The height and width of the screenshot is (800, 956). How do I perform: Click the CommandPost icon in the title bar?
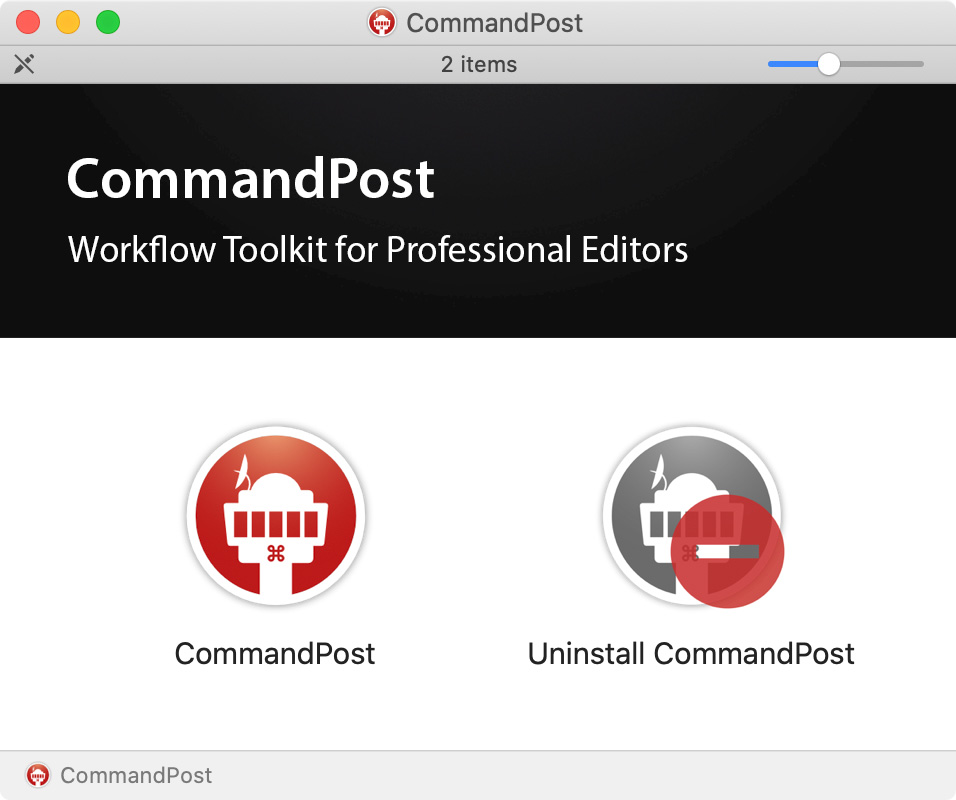pyautogui.click(x=382, y=23)
